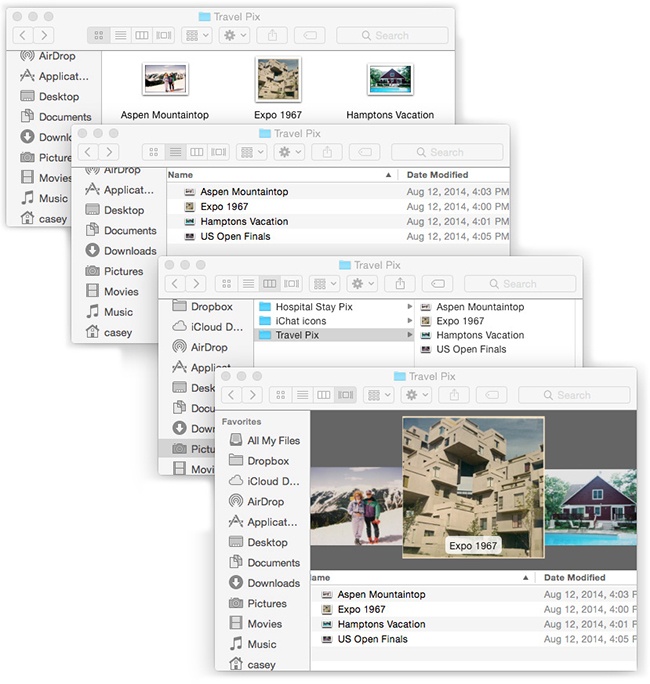The image size is (650, 684).
Task: Go forward in front Cover Flow window
Action: click(252, 395)
